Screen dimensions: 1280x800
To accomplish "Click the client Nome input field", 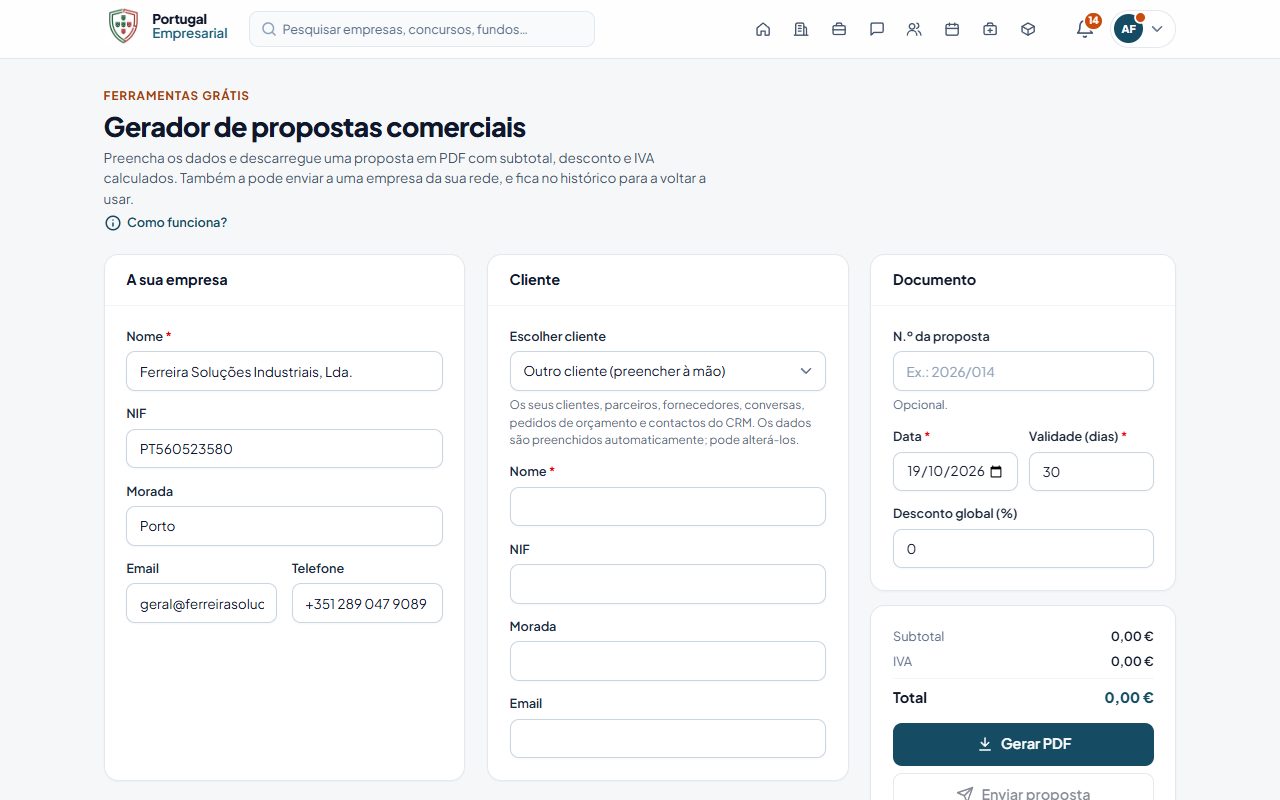I will [668, 507].
